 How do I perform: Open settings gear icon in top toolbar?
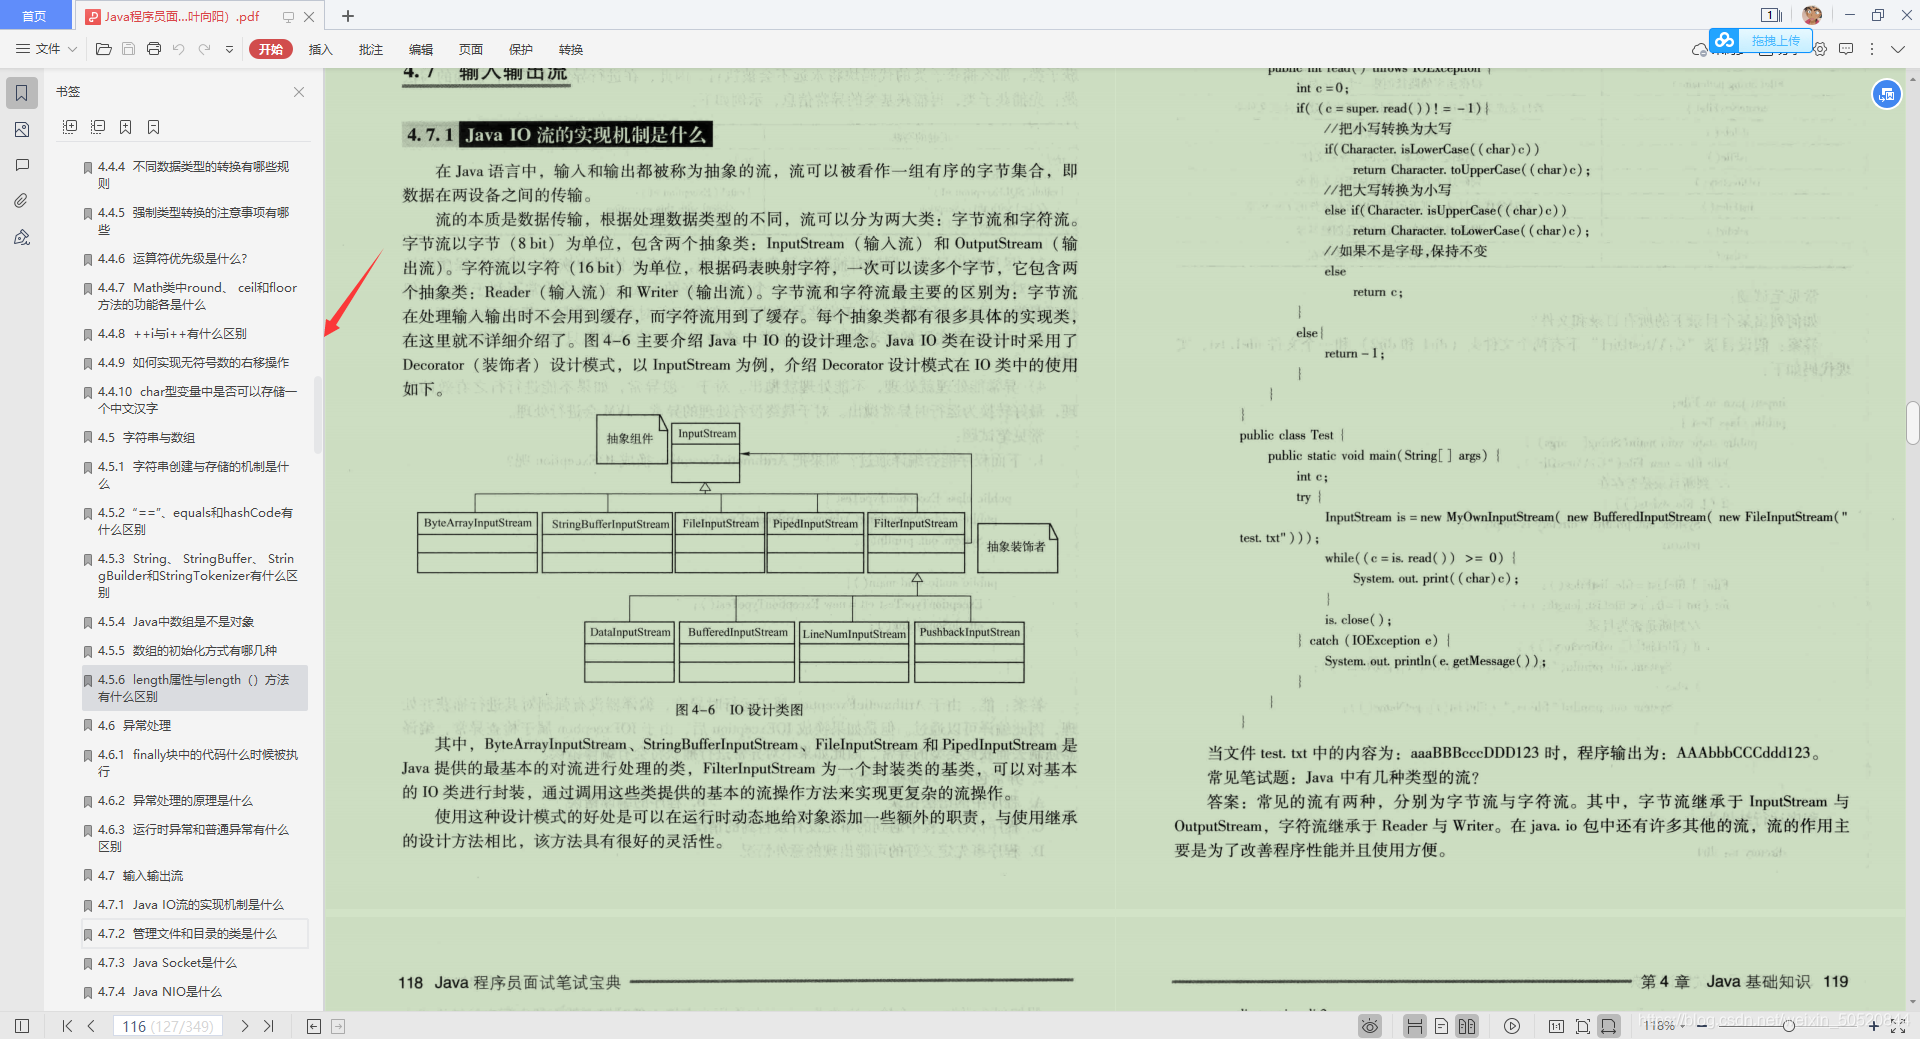(1820, 49)
